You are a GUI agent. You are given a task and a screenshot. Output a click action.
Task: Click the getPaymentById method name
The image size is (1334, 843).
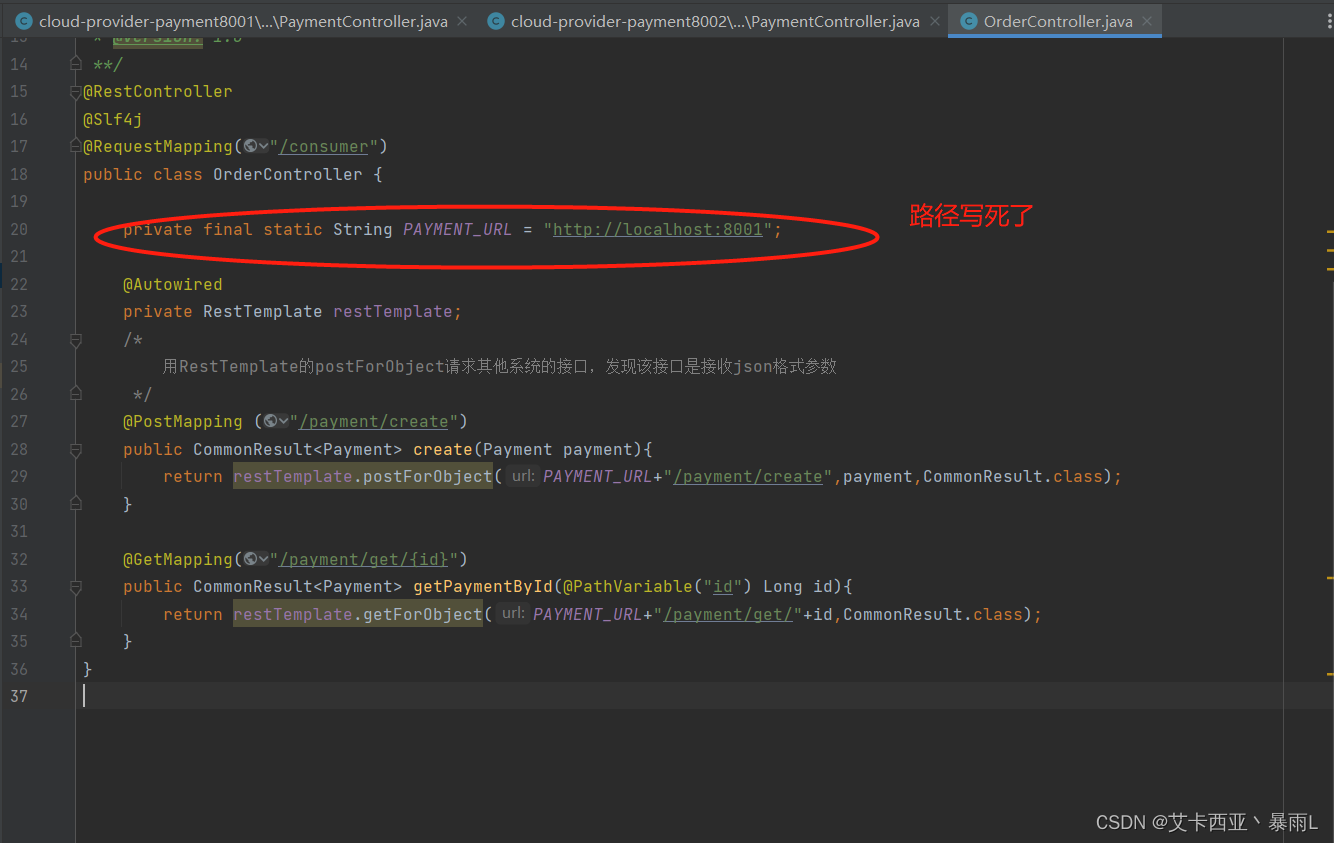pos(483,586)
